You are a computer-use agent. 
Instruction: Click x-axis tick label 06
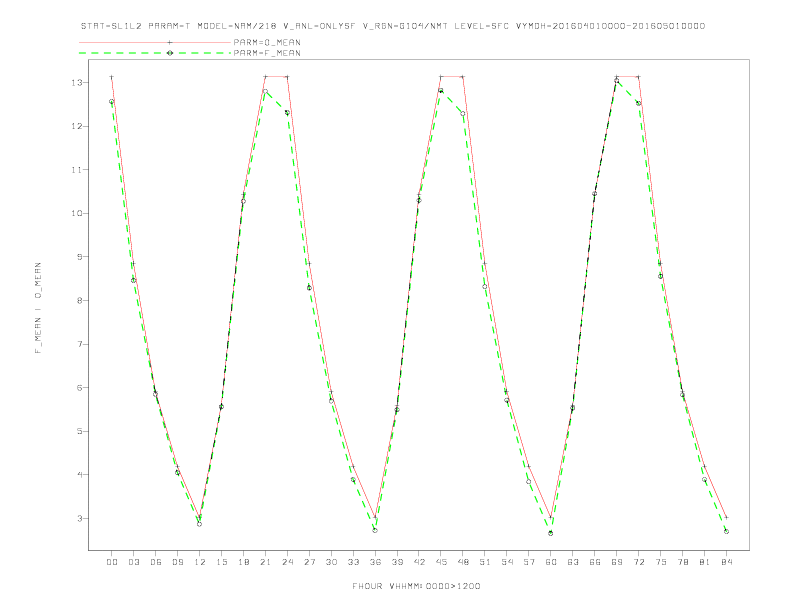(x=156, y=562)
